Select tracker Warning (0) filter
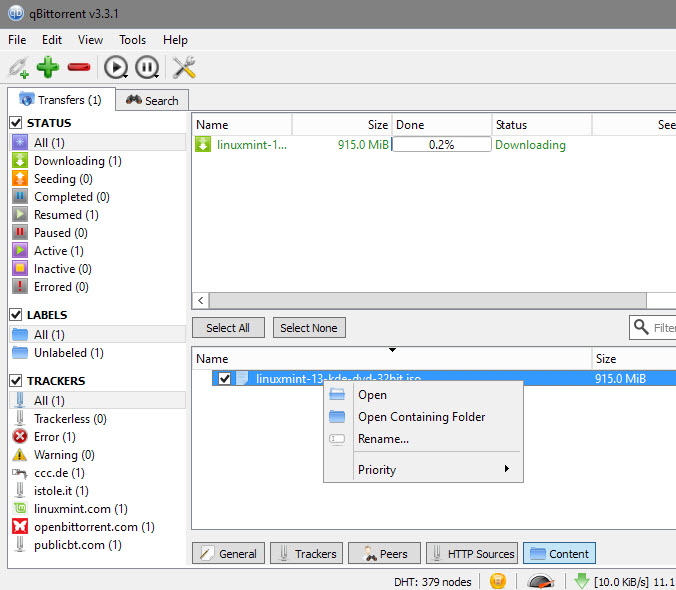 tap(64, 455)
